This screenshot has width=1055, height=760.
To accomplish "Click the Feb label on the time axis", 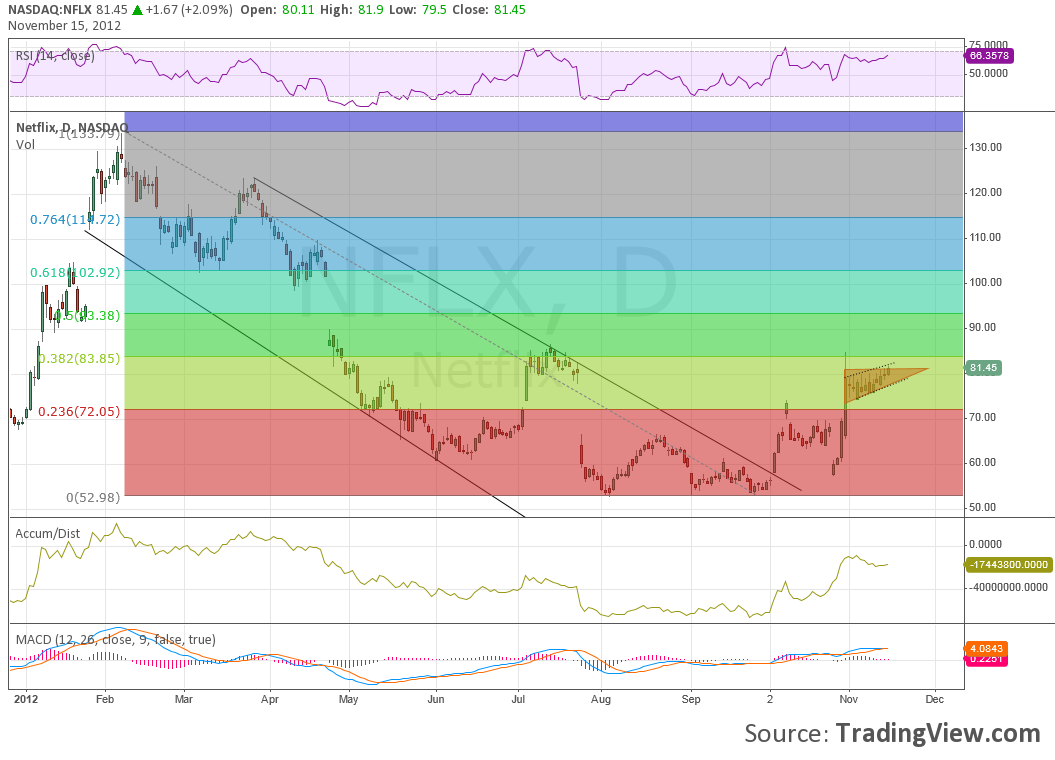I will (105, 699).
